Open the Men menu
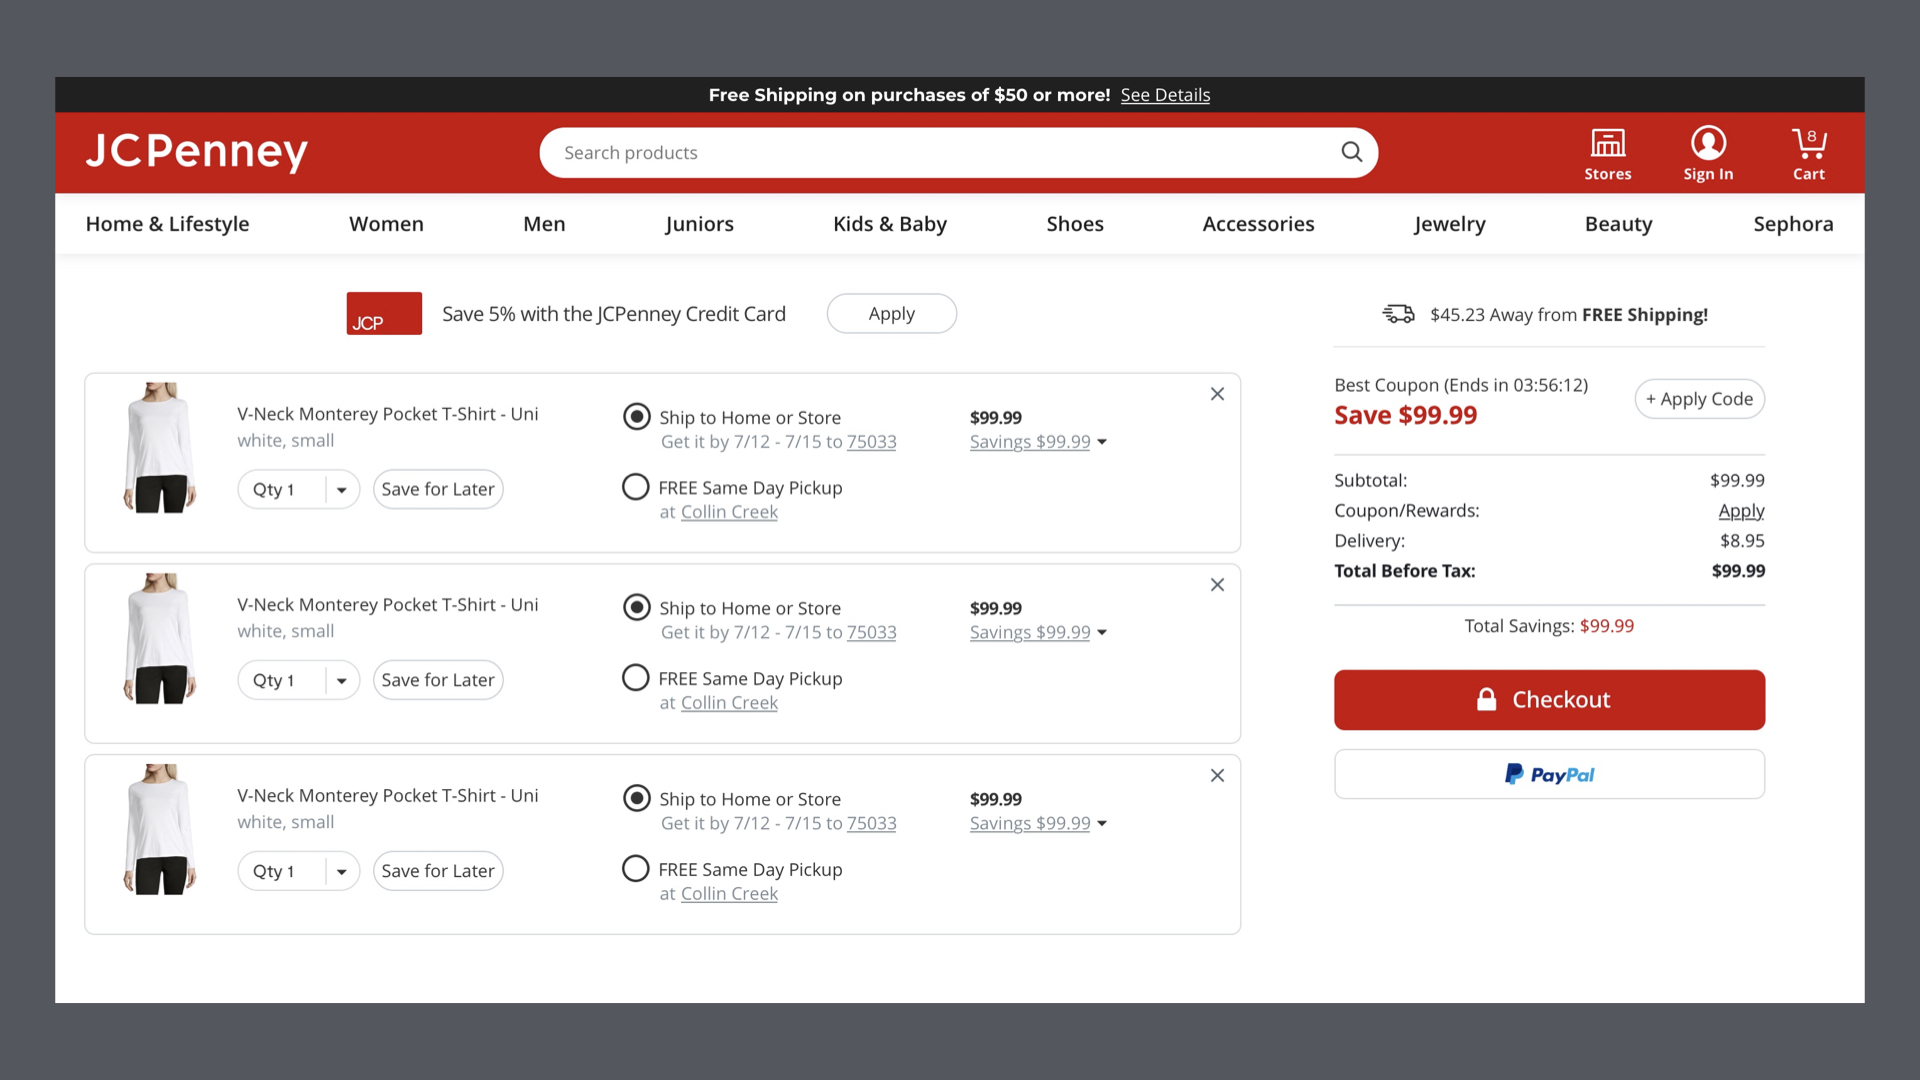The image size is (1920, 1080). tap(544, 224)
